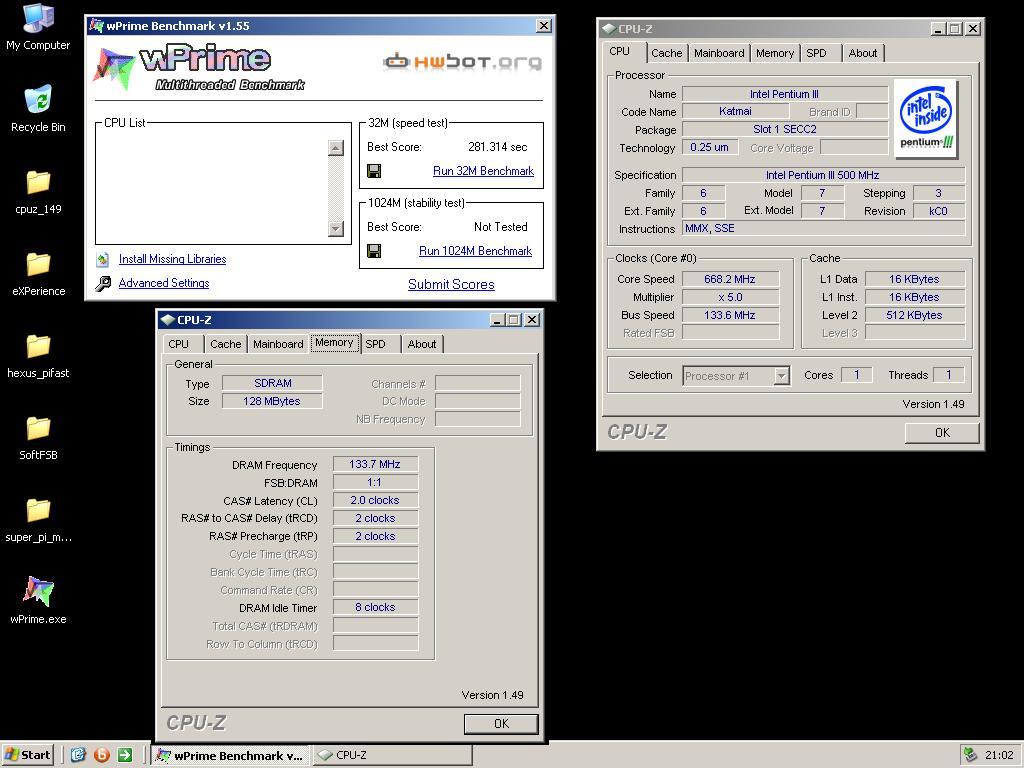Open the Processor #1 selection dropdown
The height and width of the screenshot is (768, 1024).
(781, 376)
